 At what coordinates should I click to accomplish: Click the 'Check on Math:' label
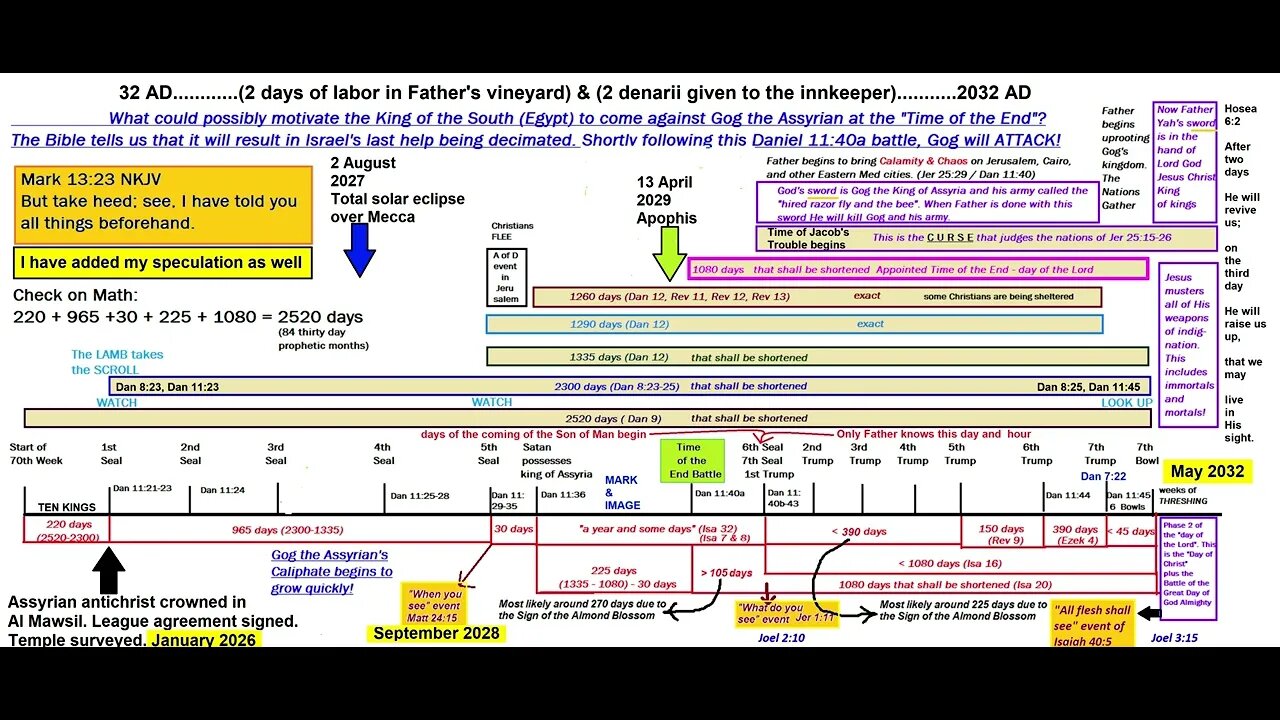tap(73, 296)
